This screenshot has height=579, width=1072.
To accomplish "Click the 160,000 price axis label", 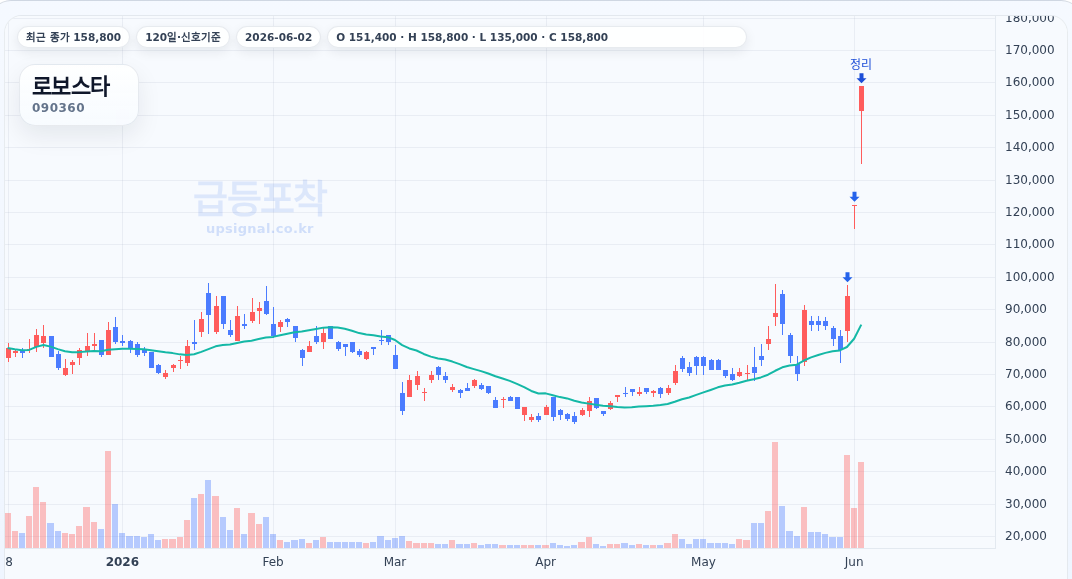I will [1030, 81].
